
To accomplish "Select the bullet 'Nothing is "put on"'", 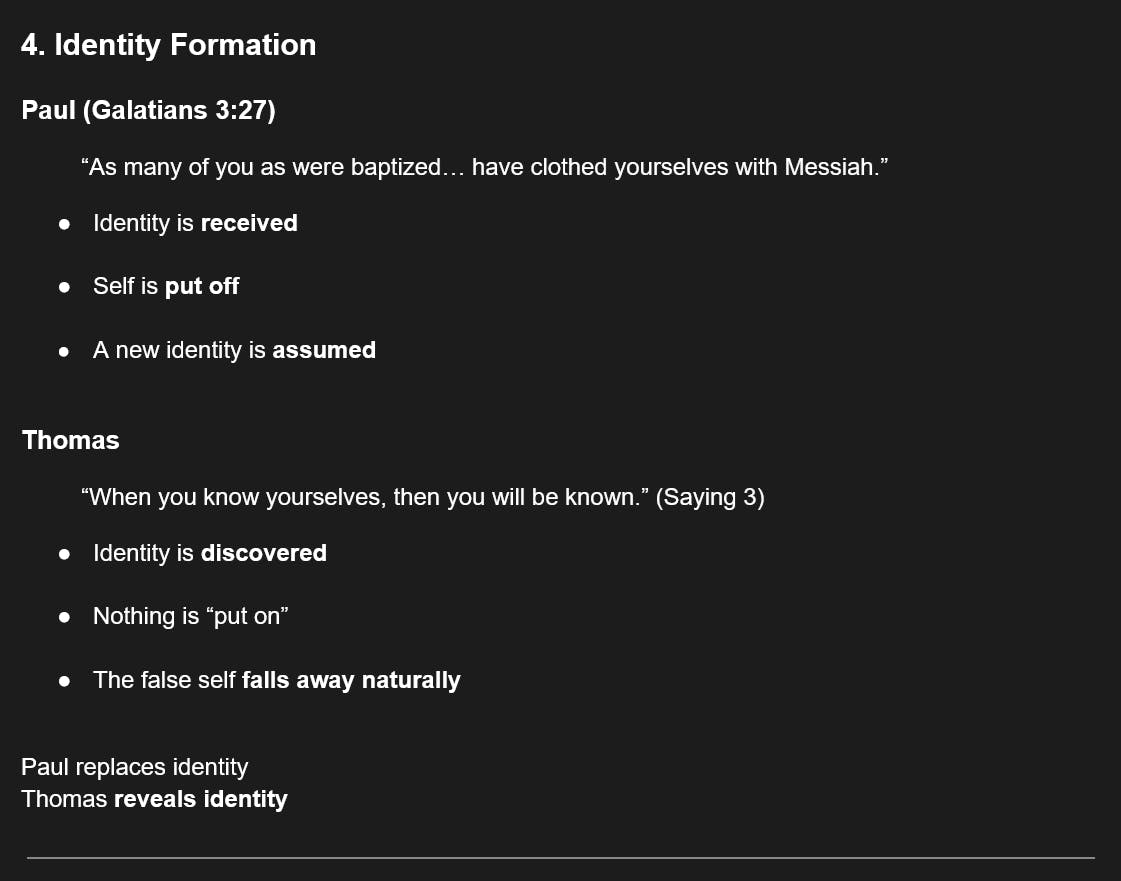I will tap(191, 616).
